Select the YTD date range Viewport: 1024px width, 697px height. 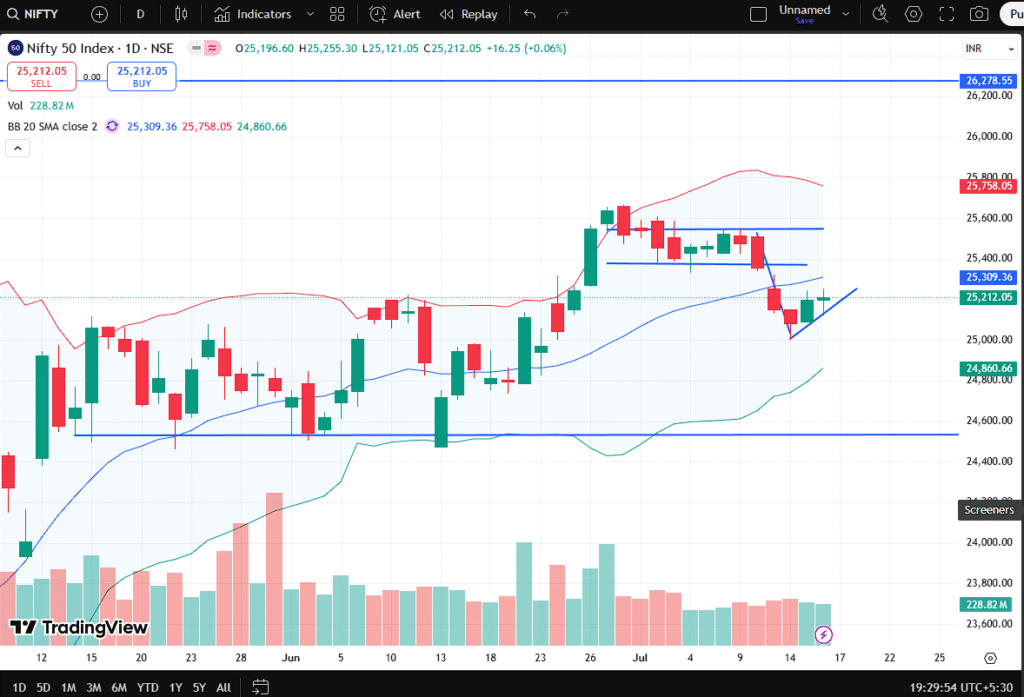pos(148,687)
